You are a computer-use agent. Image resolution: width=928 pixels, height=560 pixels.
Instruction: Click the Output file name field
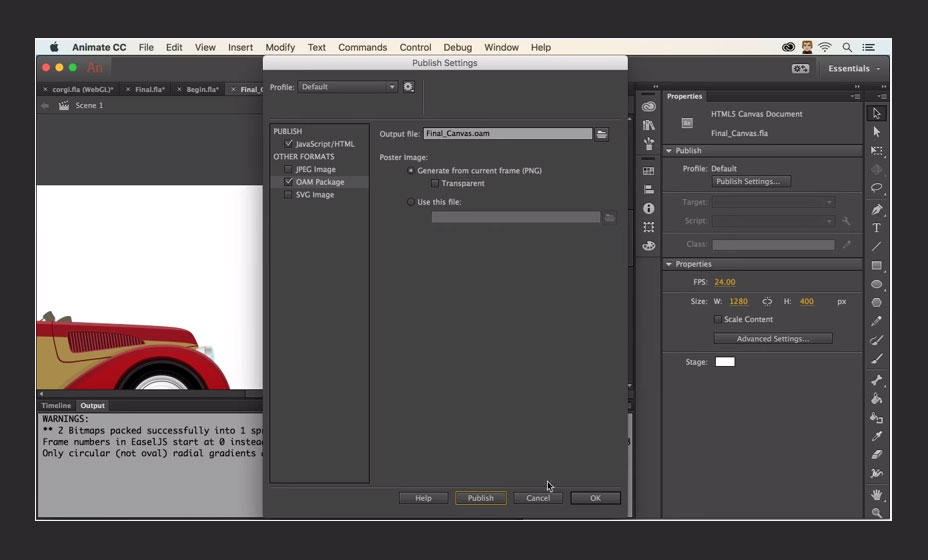(x=507, y=134)
